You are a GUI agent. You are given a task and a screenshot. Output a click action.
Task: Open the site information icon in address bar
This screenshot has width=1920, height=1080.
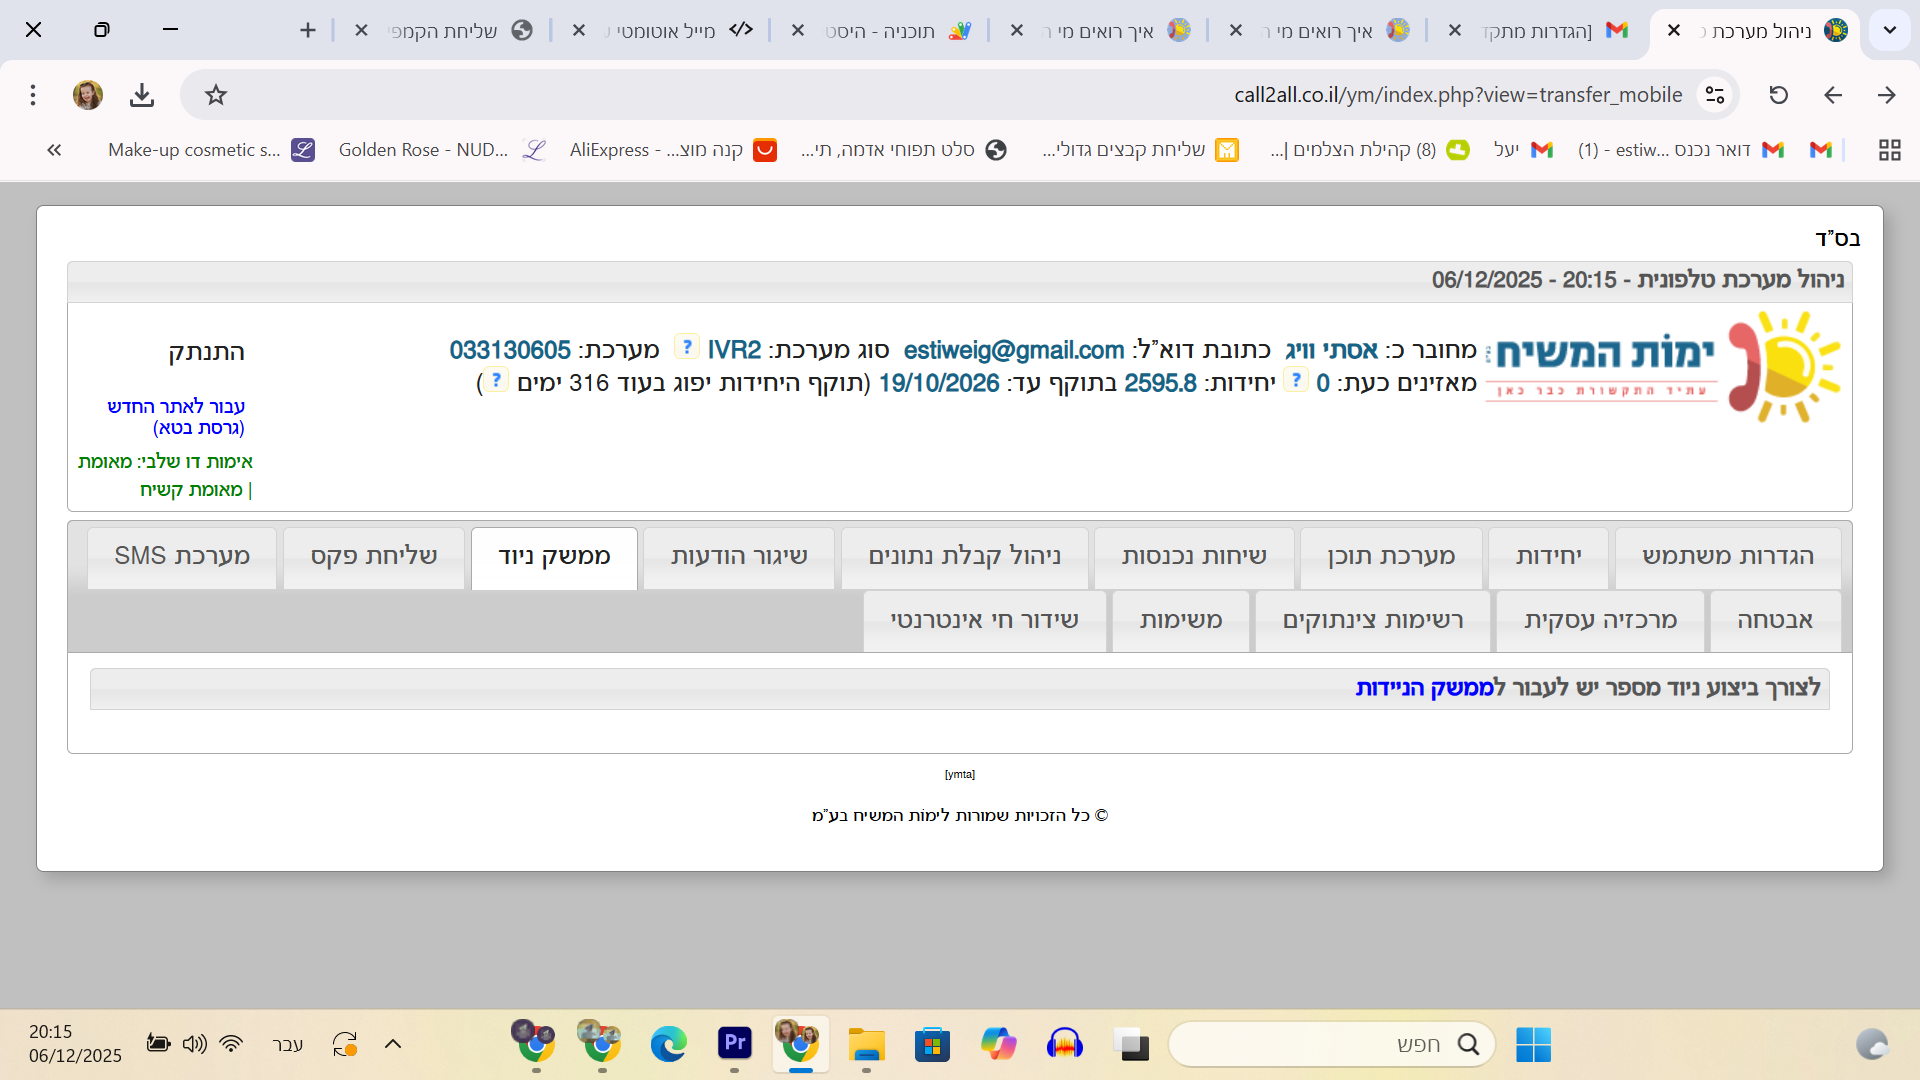tap(1715, 95)
